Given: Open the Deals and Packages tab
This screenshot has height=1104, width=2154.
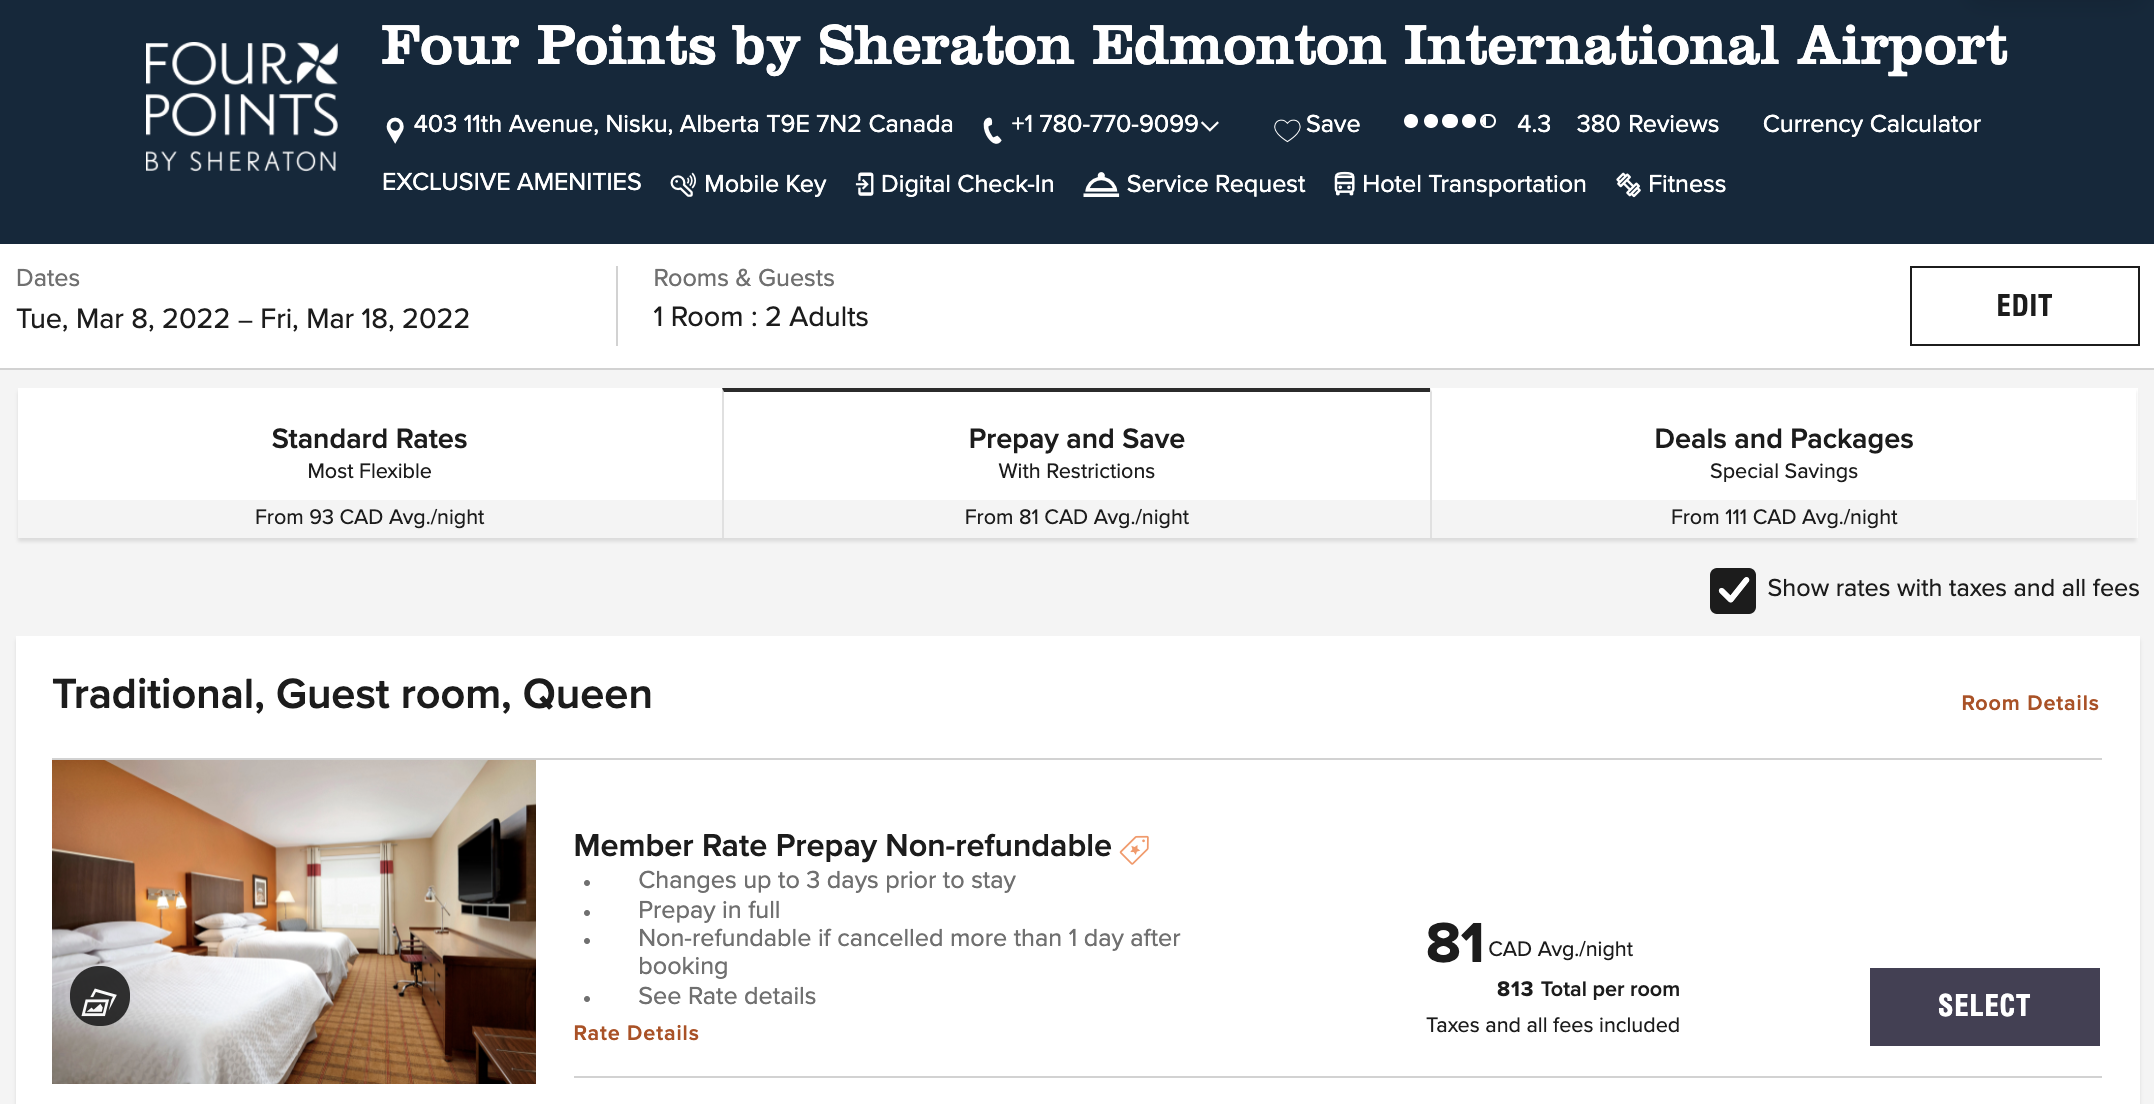Looking at the screenshot, I should point(1783,463).
